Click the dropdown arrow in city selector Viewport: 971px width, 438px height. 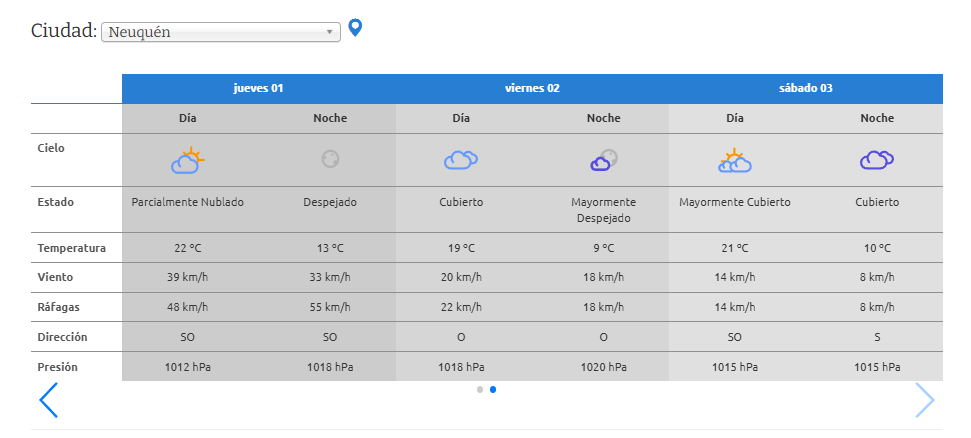pyautogui.click(x=330, y=32)
